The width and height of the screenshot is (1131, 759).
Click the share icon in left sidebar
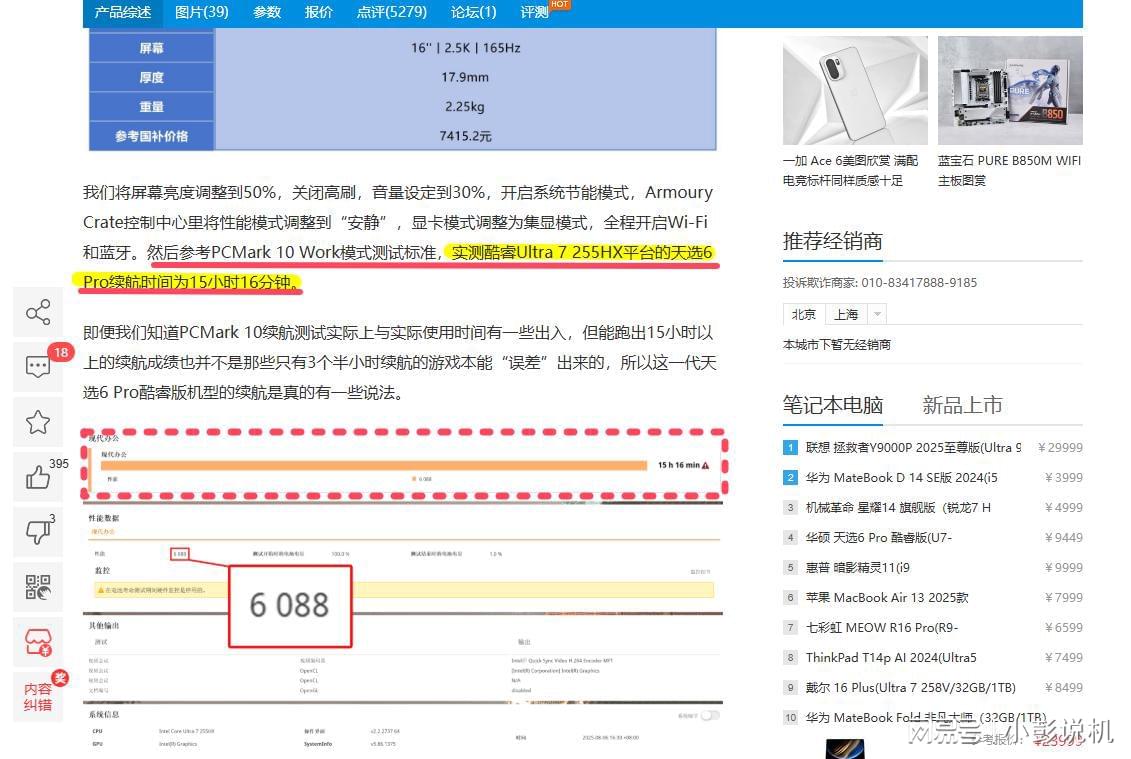[x=38, y=314]
